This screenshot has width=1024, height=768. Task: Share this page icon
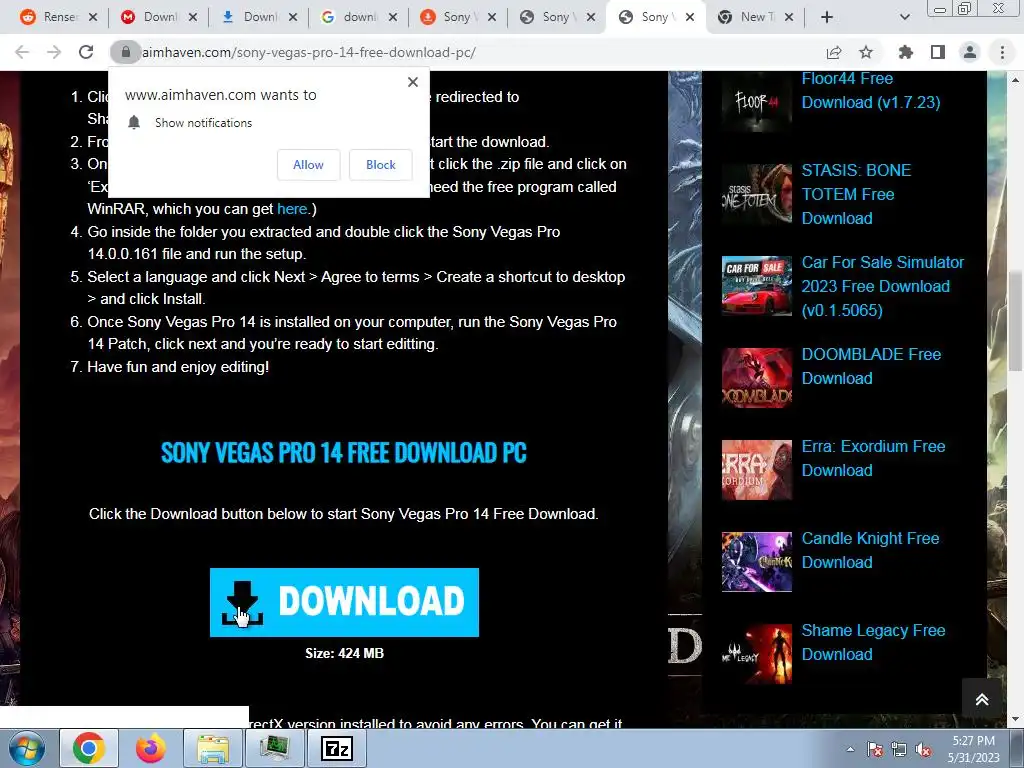pyautogui.click(x=833, y=52)
